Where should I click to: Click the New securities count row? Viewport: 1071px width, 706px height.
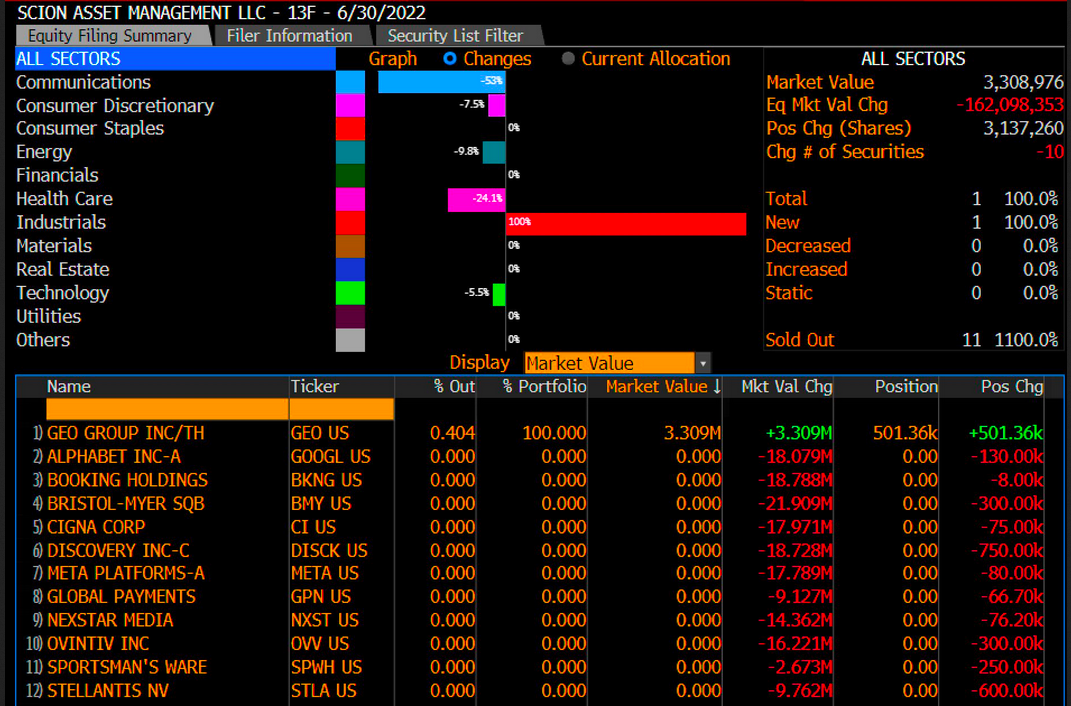coord(912,222)
